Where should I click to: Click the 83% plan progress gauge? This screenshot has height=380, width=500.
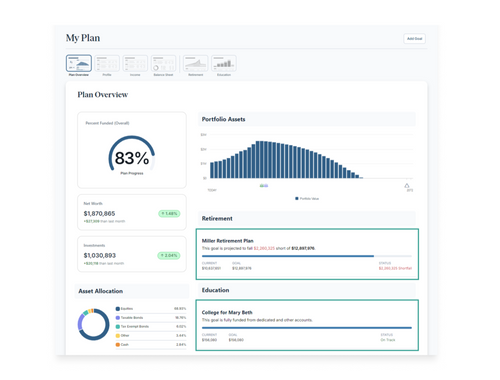coord(132,154)
